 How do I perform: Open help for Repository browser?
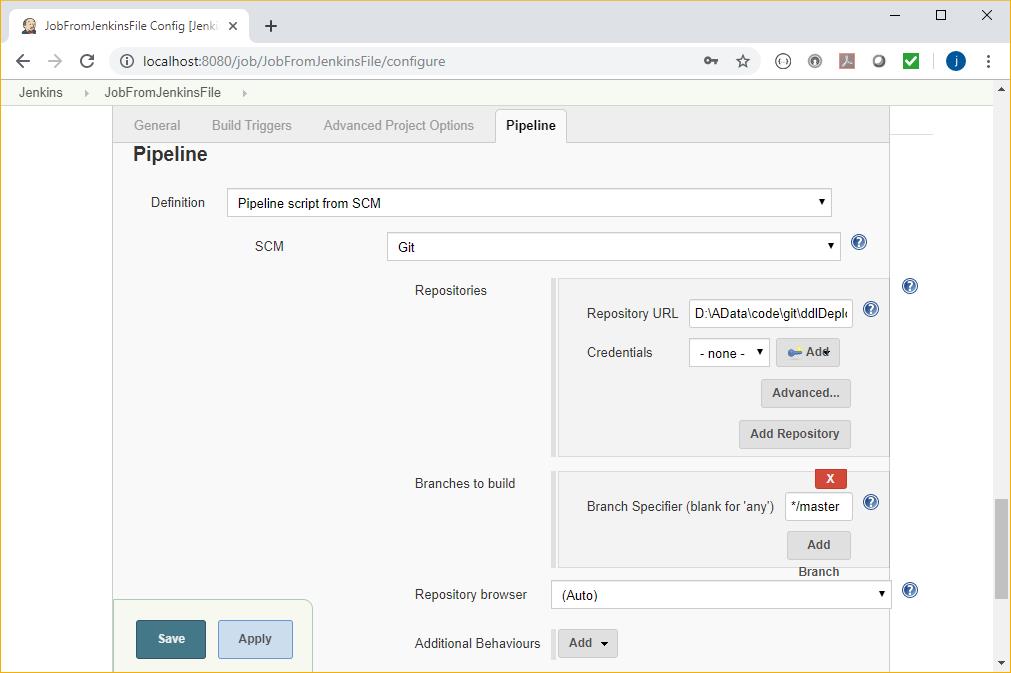910,590
